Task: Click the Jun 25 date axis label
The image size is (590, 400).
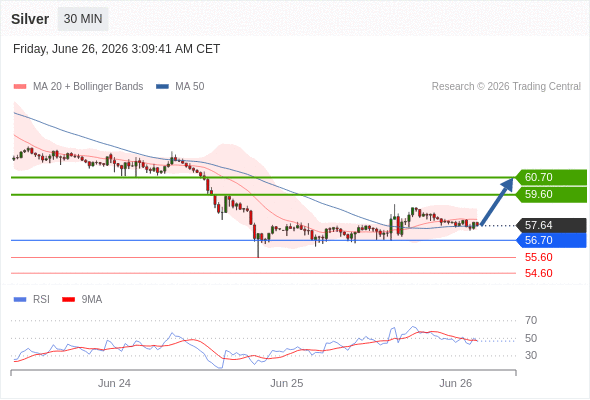Action: click(x=286, y=383)
